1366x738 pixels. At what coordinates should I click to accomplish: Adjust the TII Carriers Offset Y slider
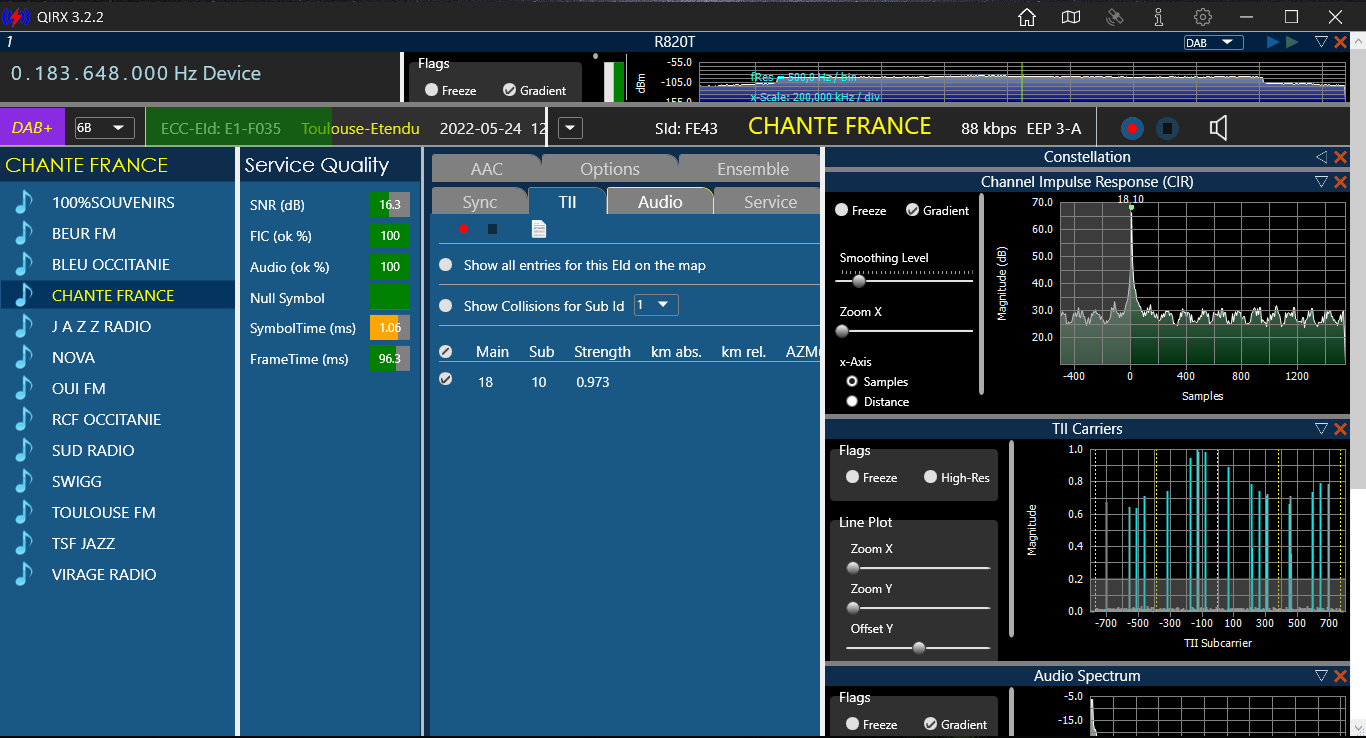918,648
